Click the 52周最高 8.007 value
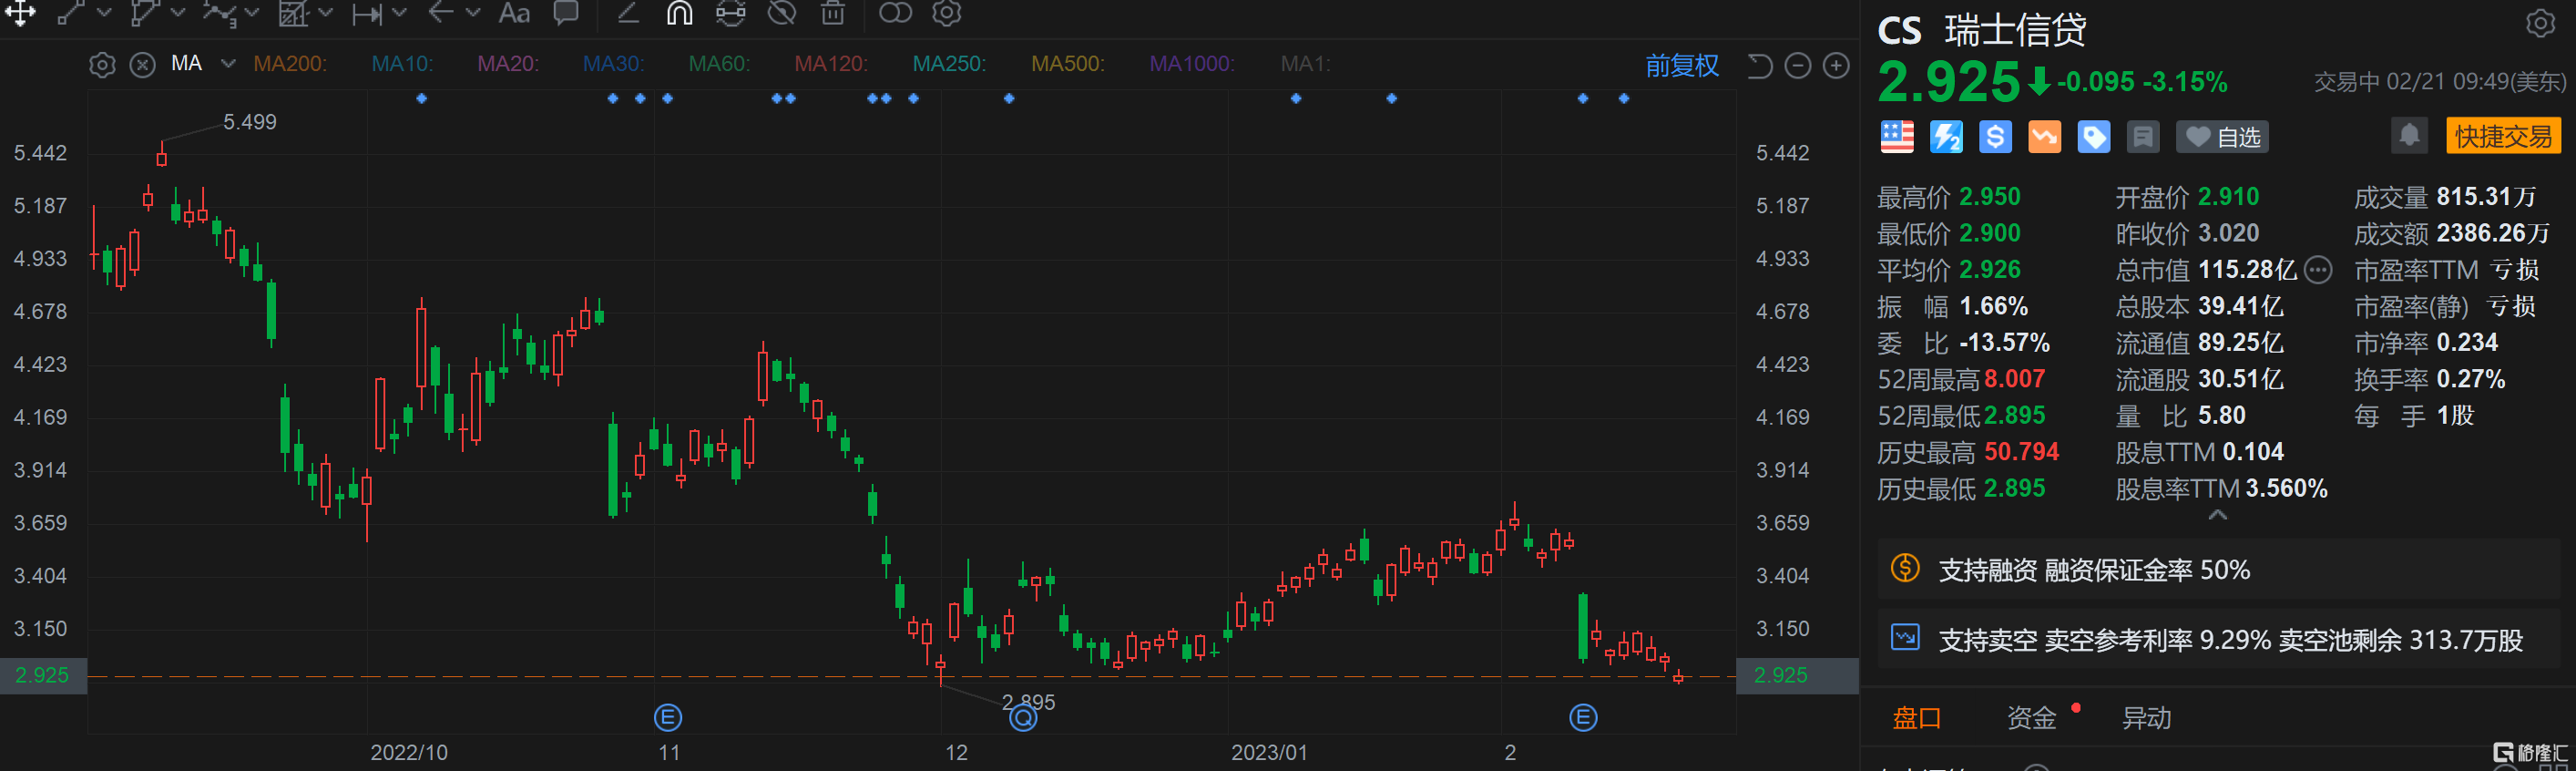This screenshot has height=771, width=2576. click(x=2014, y=379)
